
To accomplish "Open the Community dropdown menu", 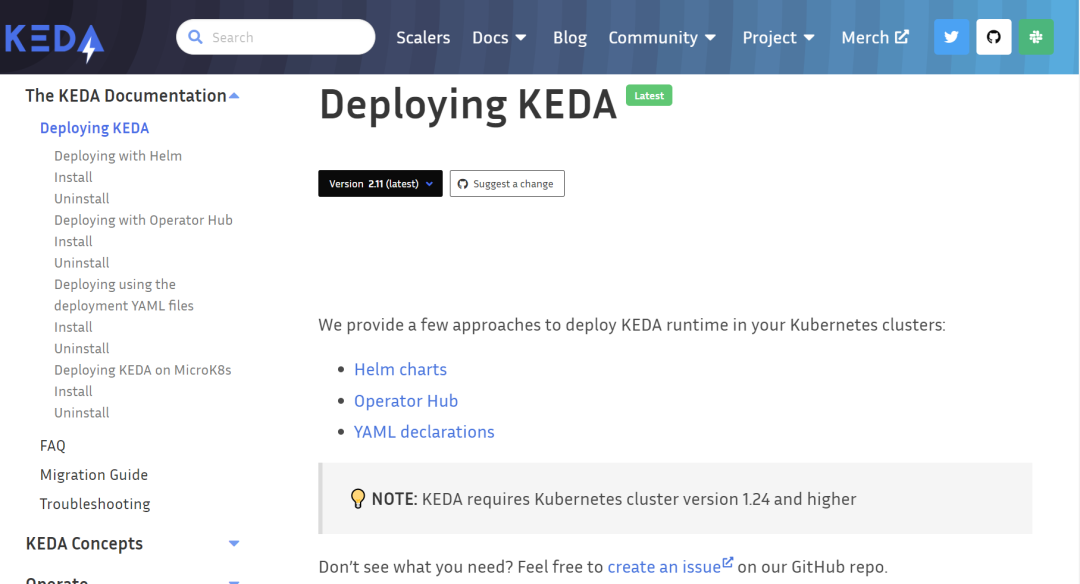I will (x=662, y=37).
